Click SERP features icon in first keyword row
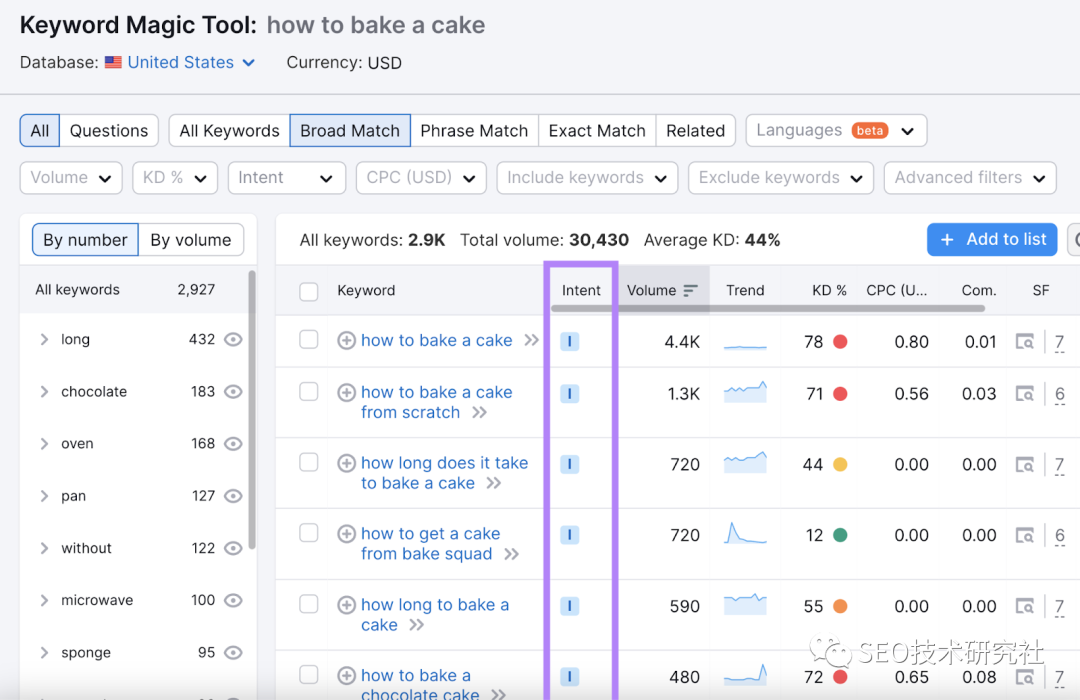 1024,342
